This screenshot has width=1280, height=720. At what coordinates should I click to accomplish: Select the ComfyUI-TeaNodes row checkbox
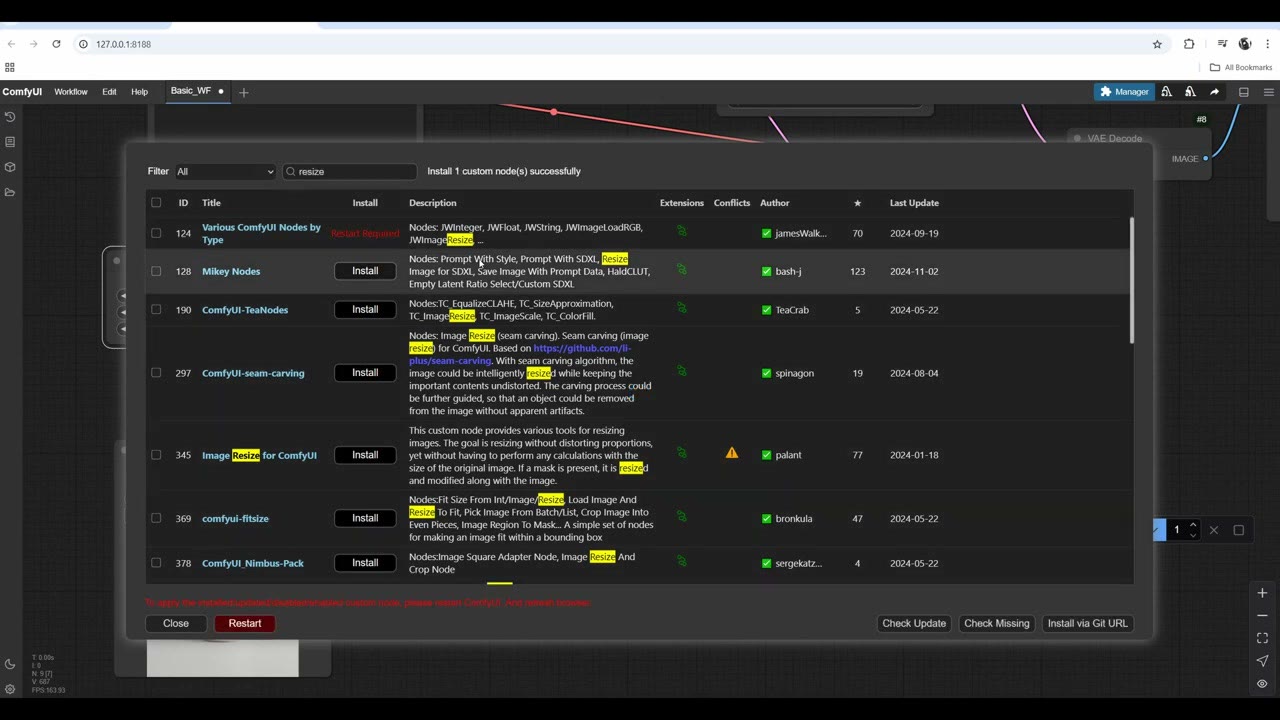tap(156, 310)
